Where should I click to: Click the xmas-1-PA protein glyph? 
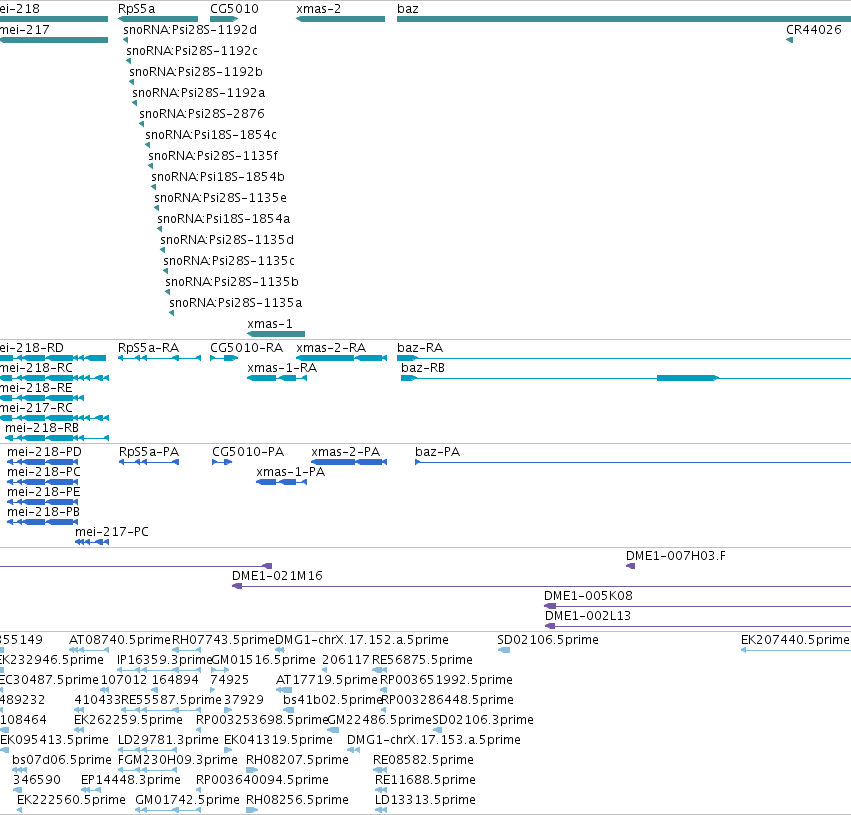282,482
